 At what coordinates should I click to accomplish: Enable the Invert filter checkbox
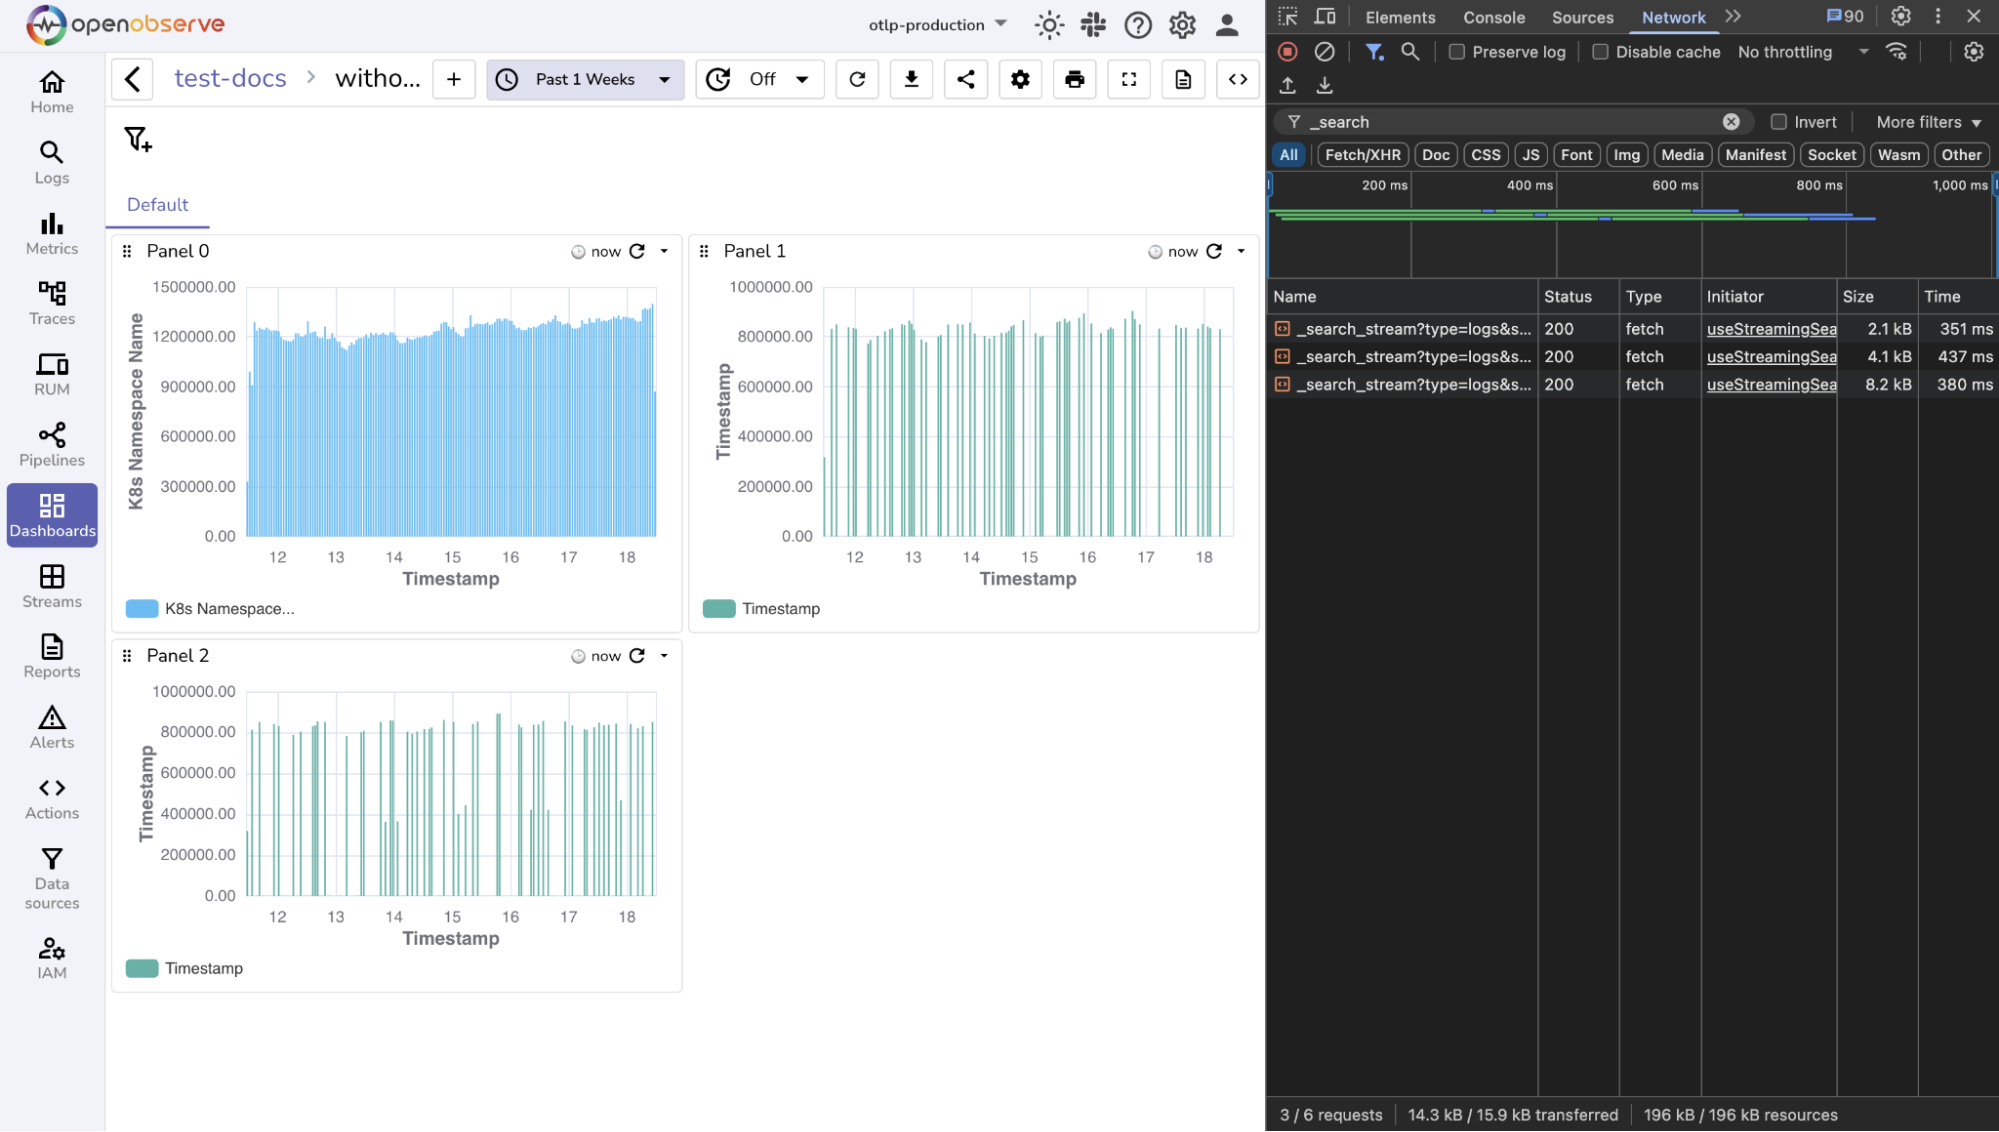tap(1779, 121)
